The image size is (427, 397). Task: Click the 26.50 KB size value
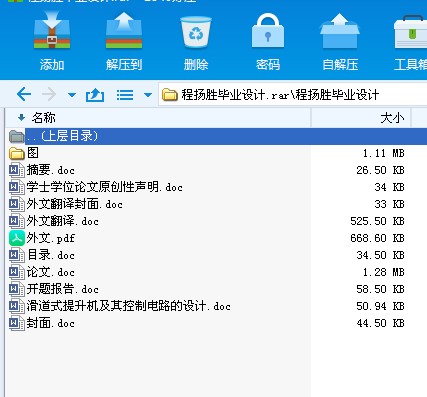click(x=380, y=170)
